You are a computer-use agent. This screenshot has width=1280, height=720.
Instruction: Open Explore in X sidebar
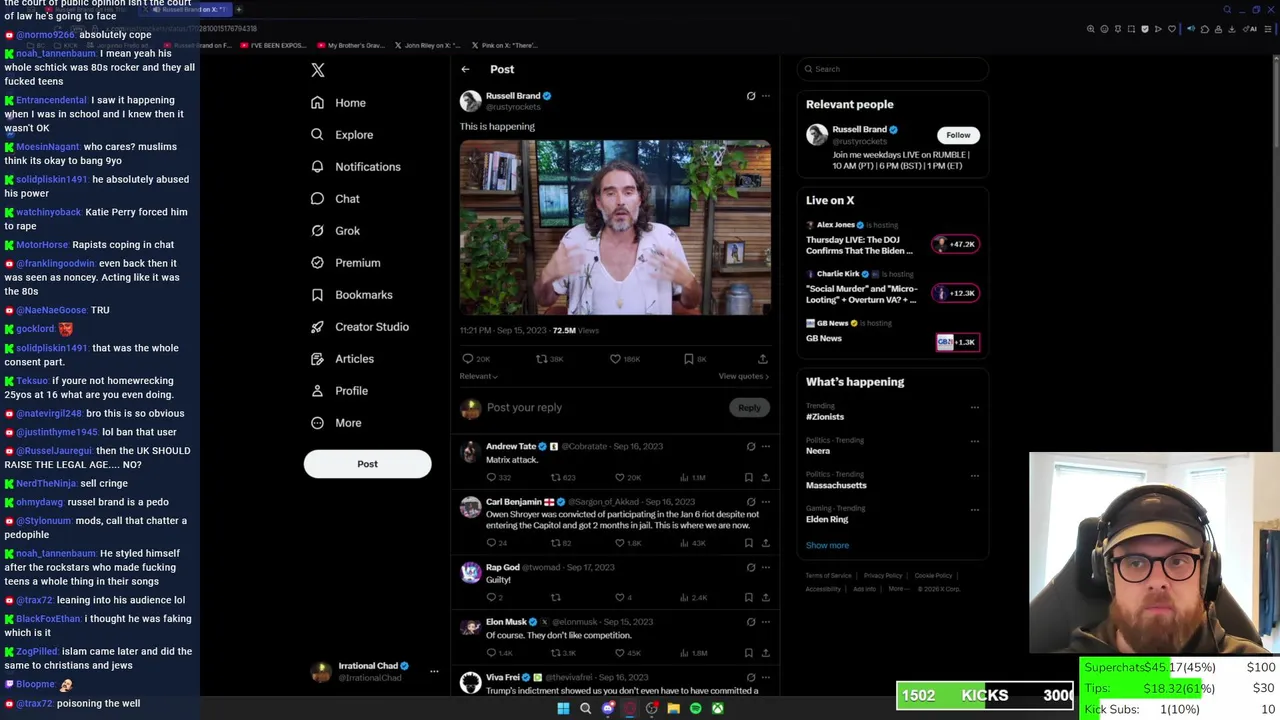point(341,135)
